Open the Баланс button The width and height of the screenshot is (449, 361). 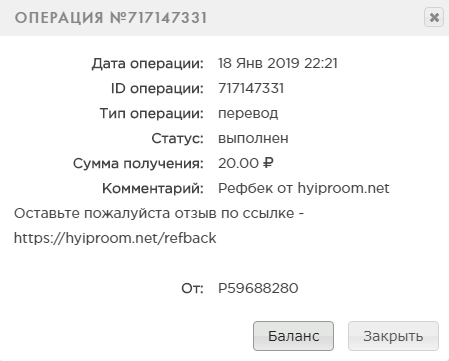coord(293,336)
